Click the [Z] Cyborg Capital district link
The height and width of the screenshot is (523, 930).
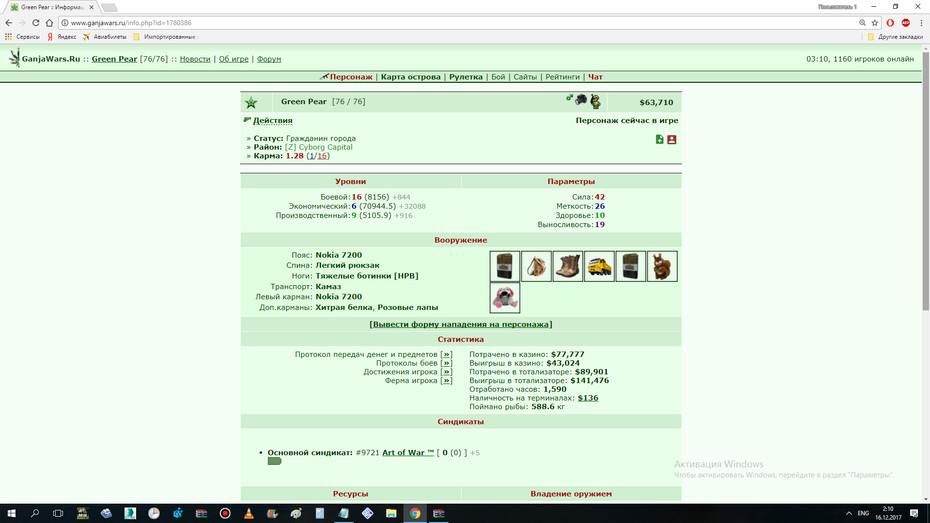coord(319,147)
